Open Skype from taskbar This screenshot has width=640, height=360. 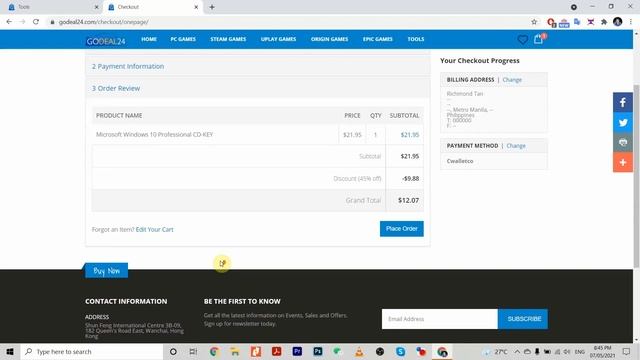tap(400, 351)
